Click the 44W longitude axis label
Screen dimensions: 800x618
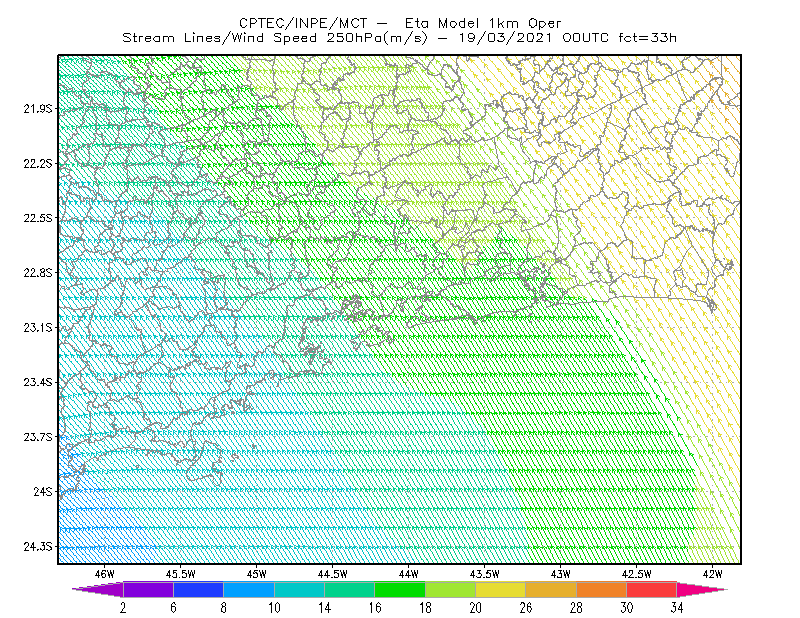409,574
